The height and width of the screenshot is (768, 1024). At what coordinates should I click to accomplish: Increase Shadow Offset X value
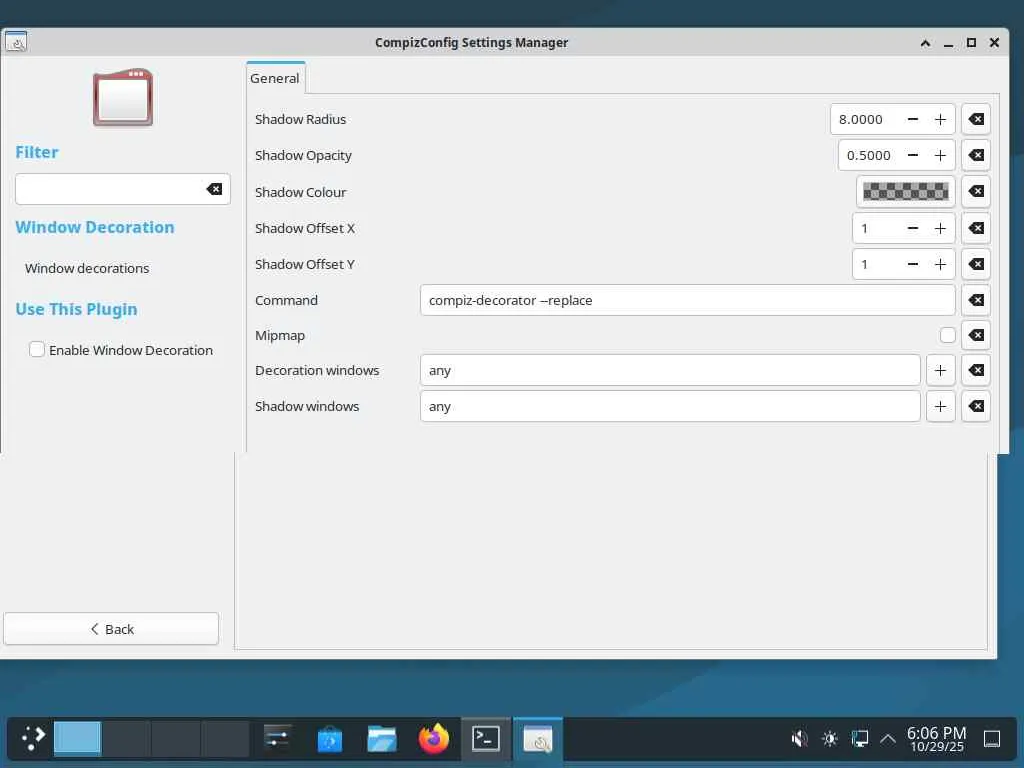(x=940, y=228)
